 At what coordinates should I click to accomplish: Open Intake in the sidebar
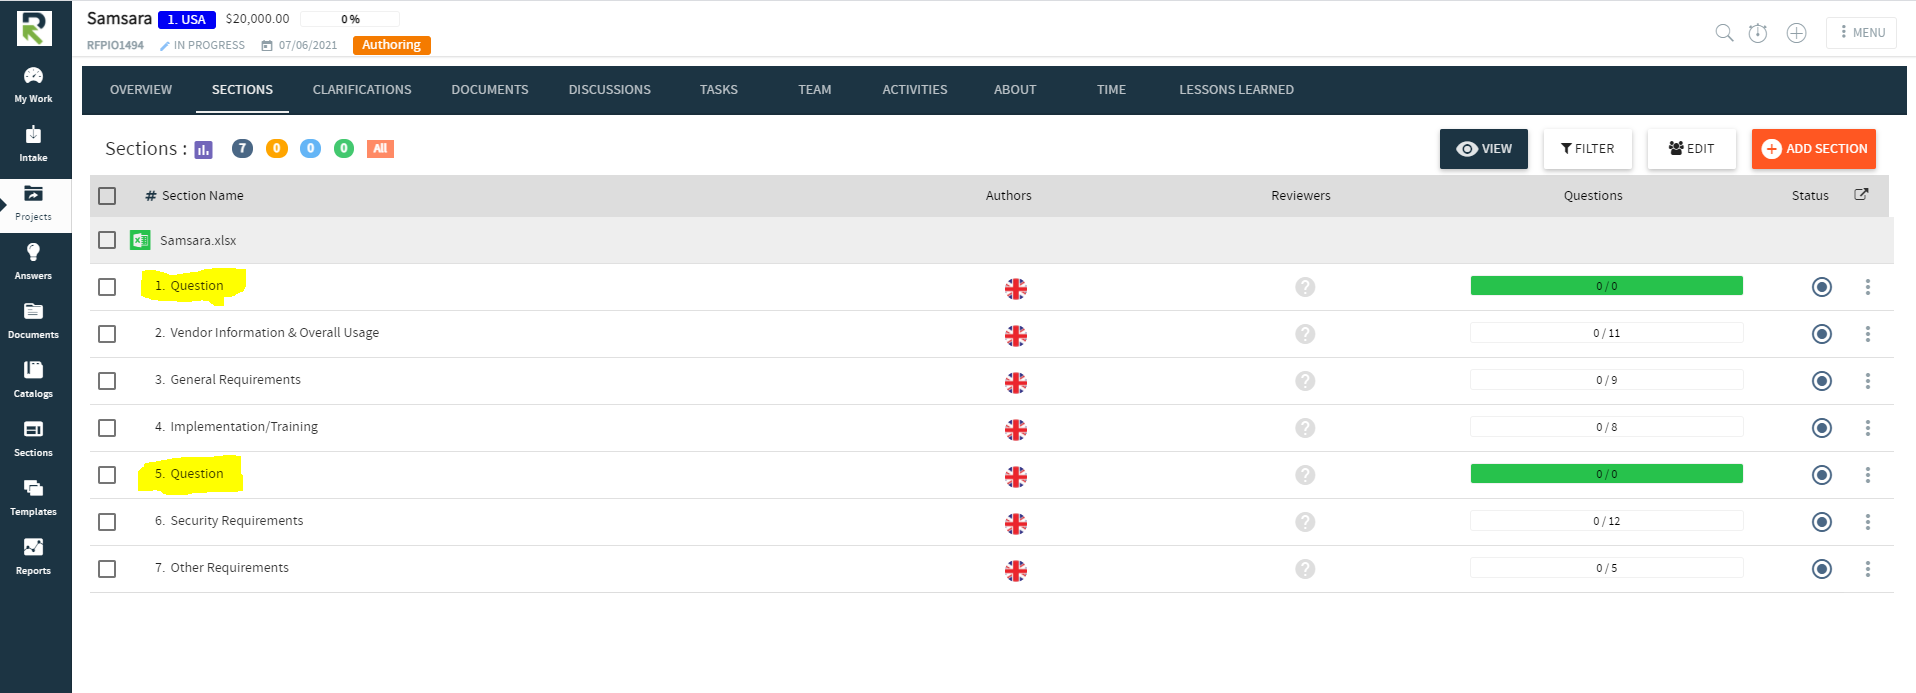click(33, 144)
